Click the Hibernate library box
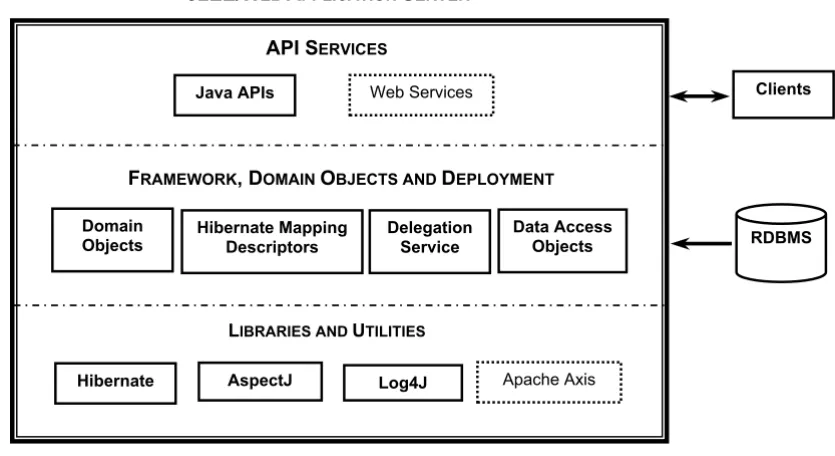 tap(115, 383)
